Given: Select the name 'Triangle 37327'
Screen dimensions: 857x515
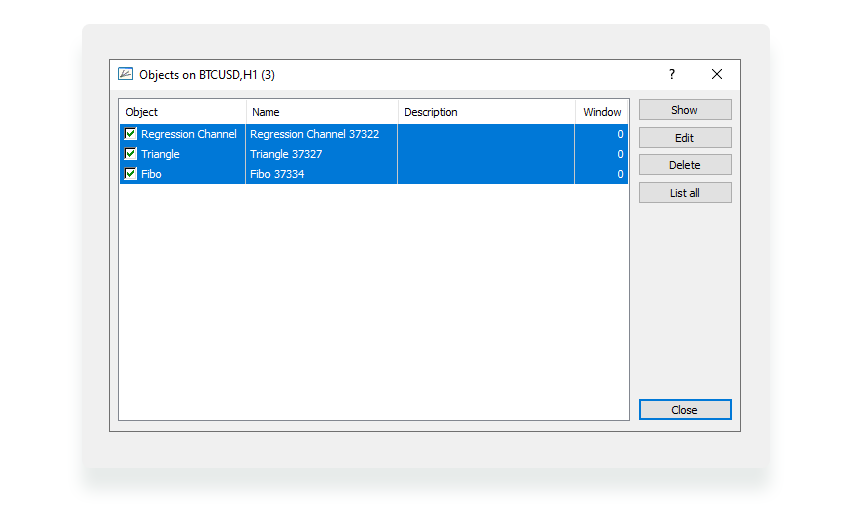Looking at the screenshot, I should tap(286, 154).
